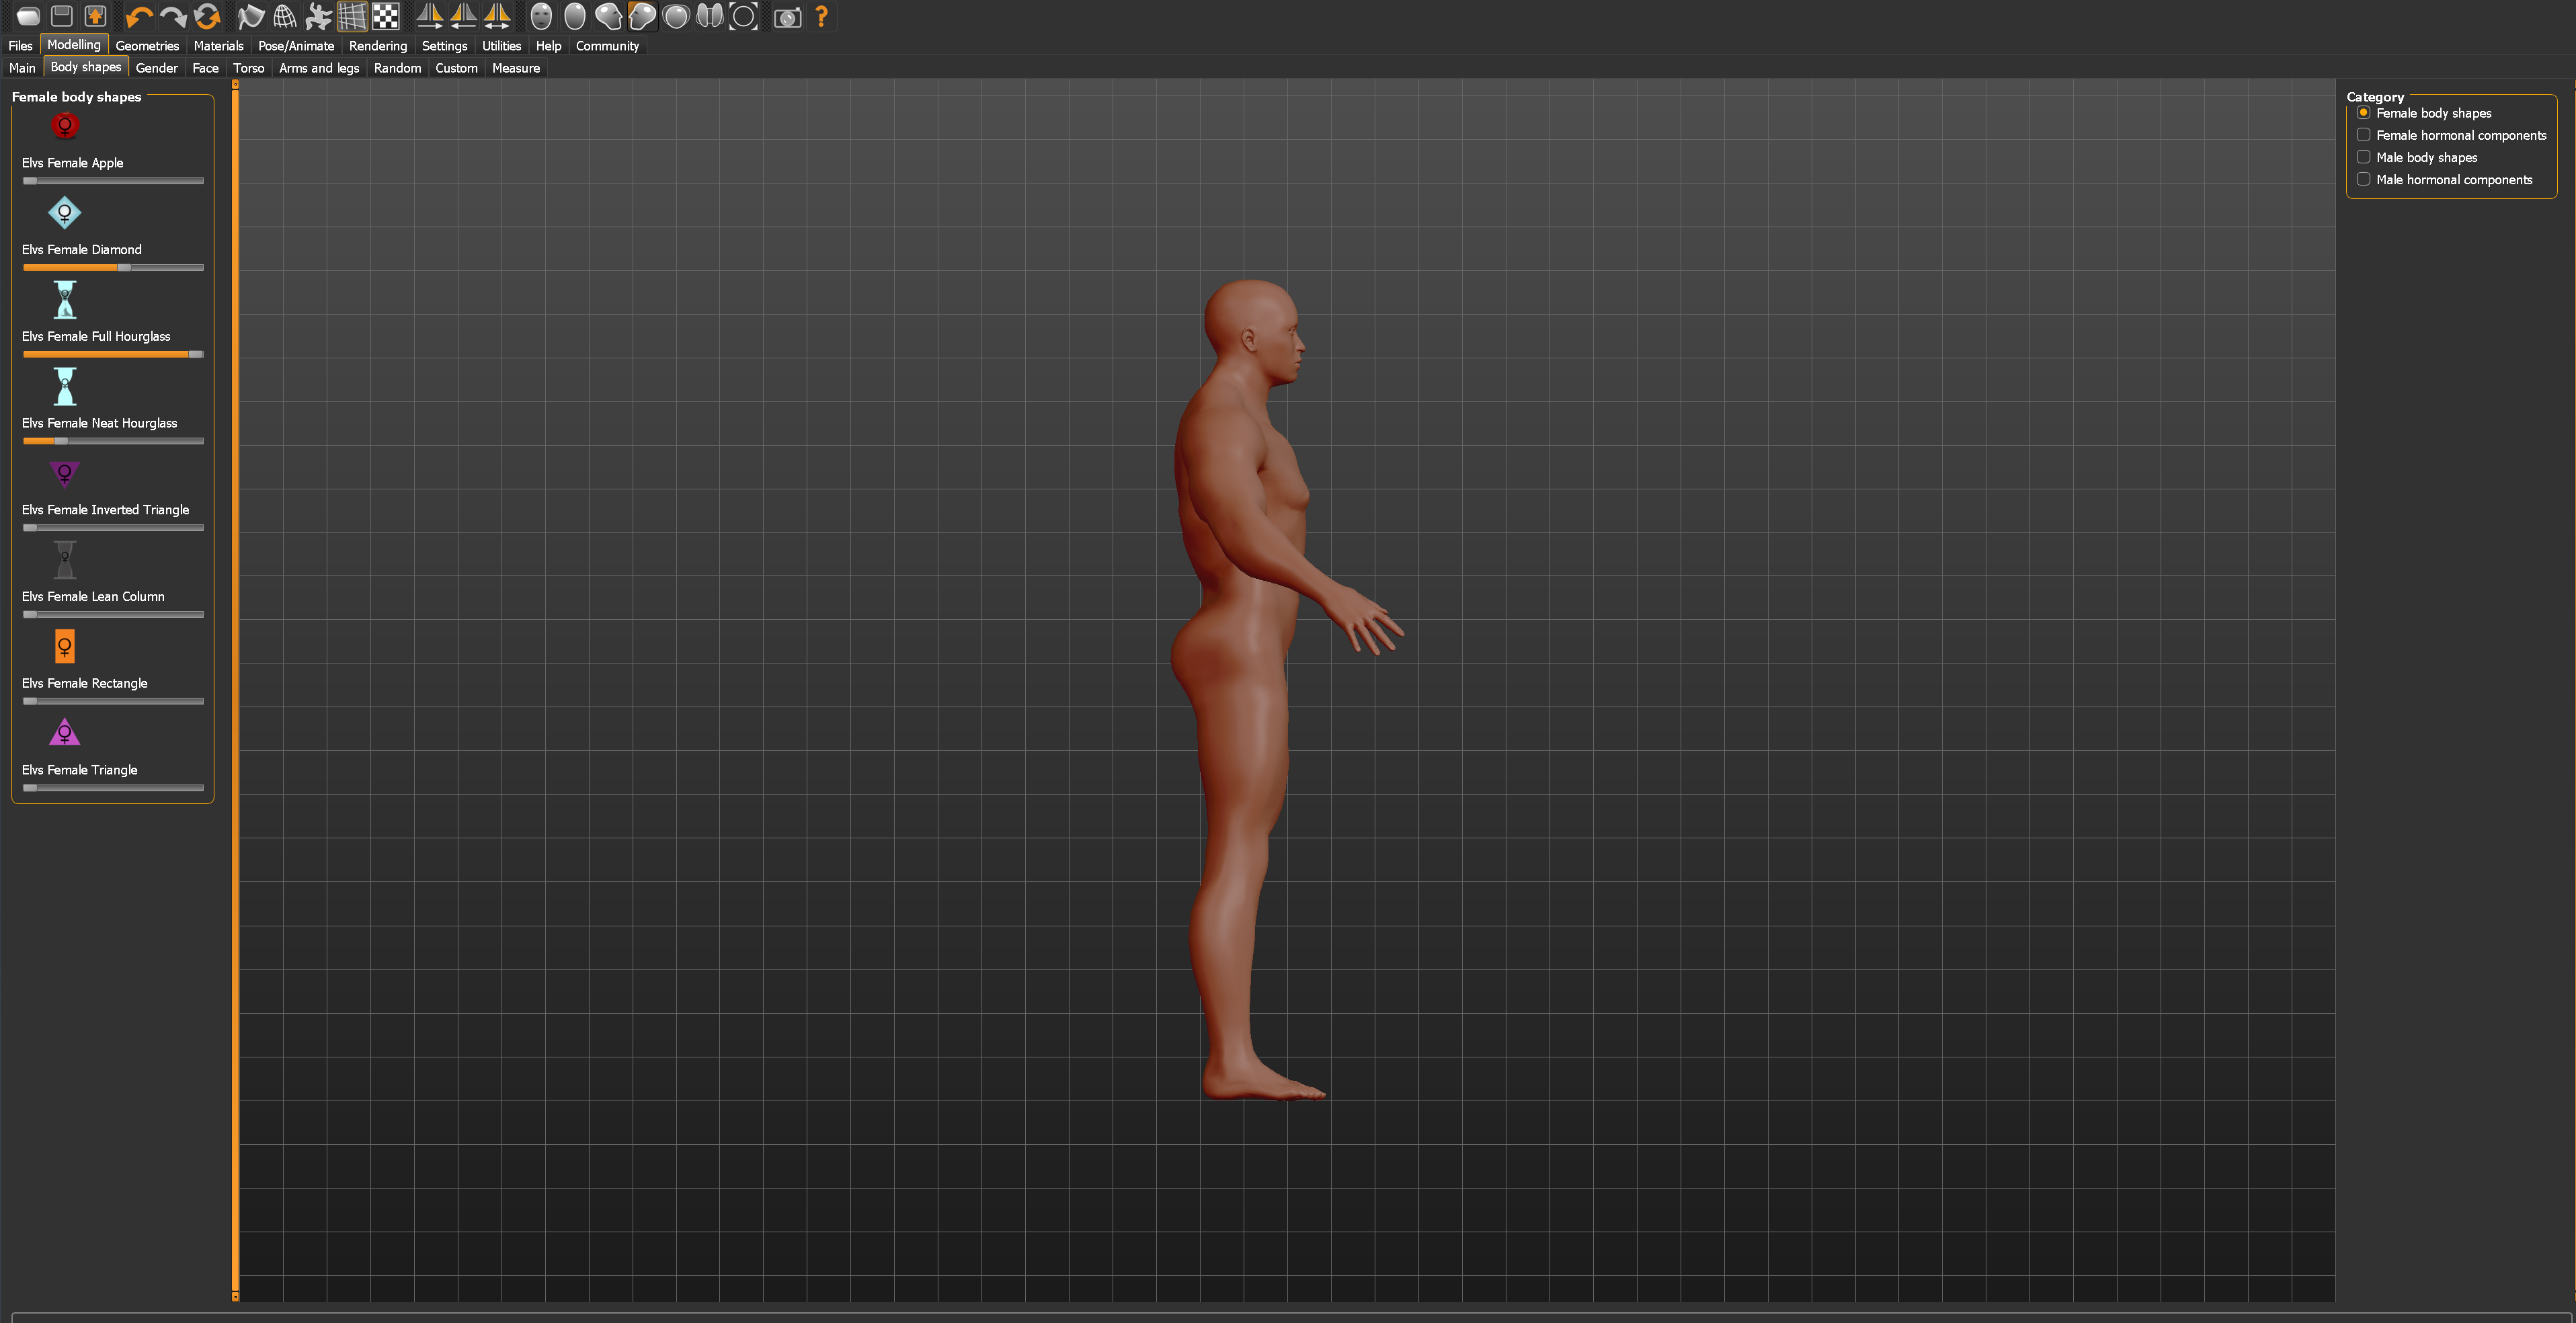The height and width of the screenshot is (1323, 2576).
Task: Enable symmetry mode double-arrow icon
Action: tap(497, 16)
